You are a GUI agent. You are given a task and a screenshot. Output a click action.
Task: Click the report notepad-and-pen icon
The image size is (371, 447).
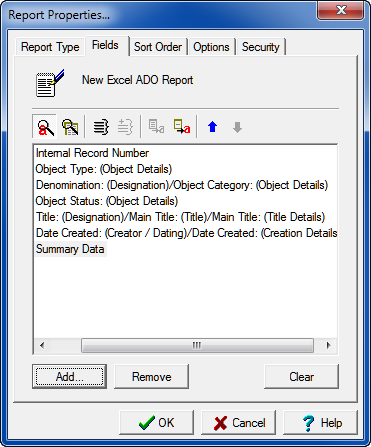[x=50, y=83]
